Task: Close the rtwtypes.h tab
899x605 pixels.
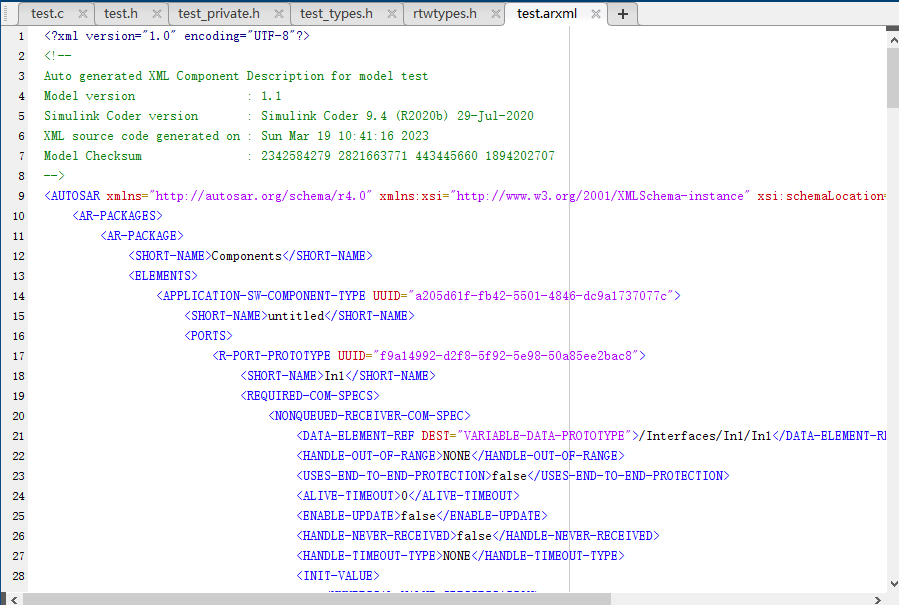Action: point(496,14)
